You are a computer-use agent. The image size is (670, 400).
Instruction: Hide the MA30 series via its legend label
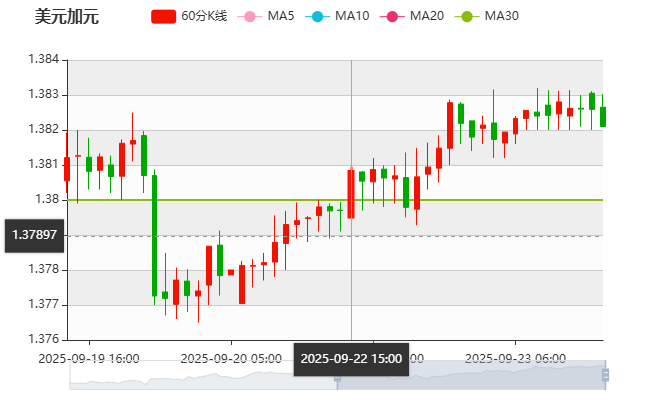[x=501, y=16]
